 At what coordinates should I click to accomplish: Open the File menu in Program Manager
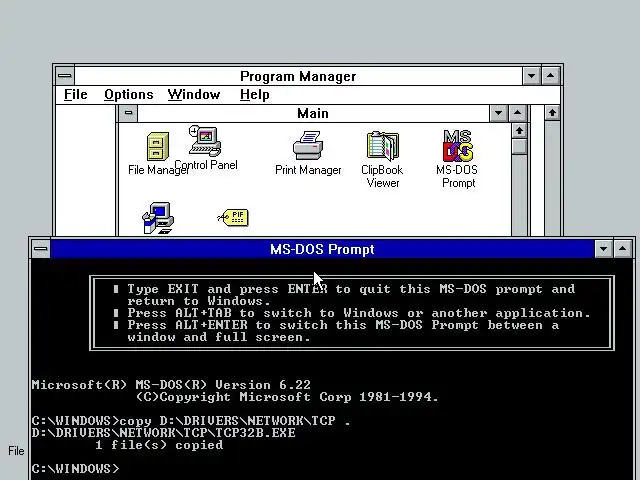pyautogui.click(x=76, y=95)
